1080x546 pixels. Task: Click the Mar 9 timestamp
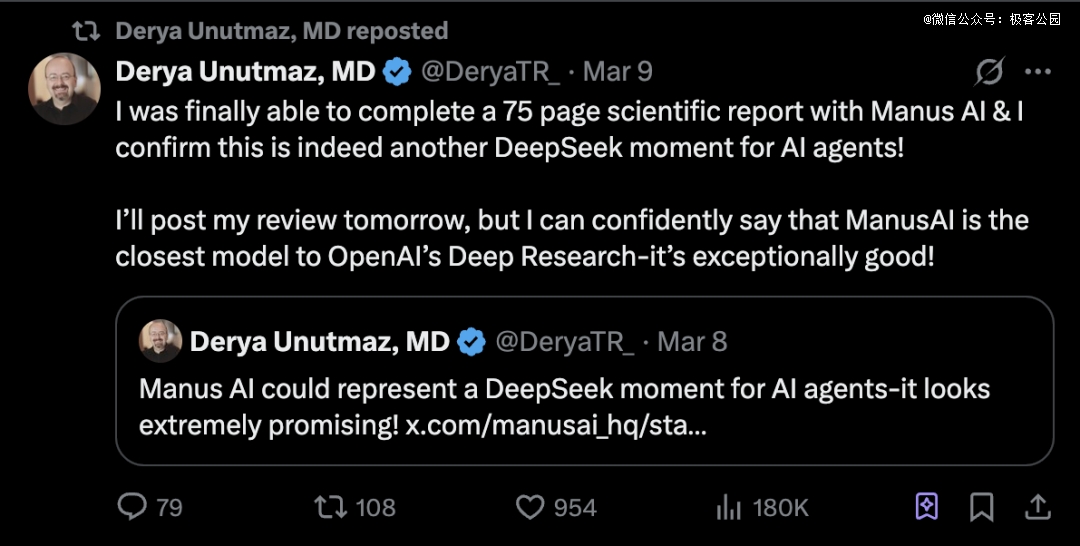point(617,72)
